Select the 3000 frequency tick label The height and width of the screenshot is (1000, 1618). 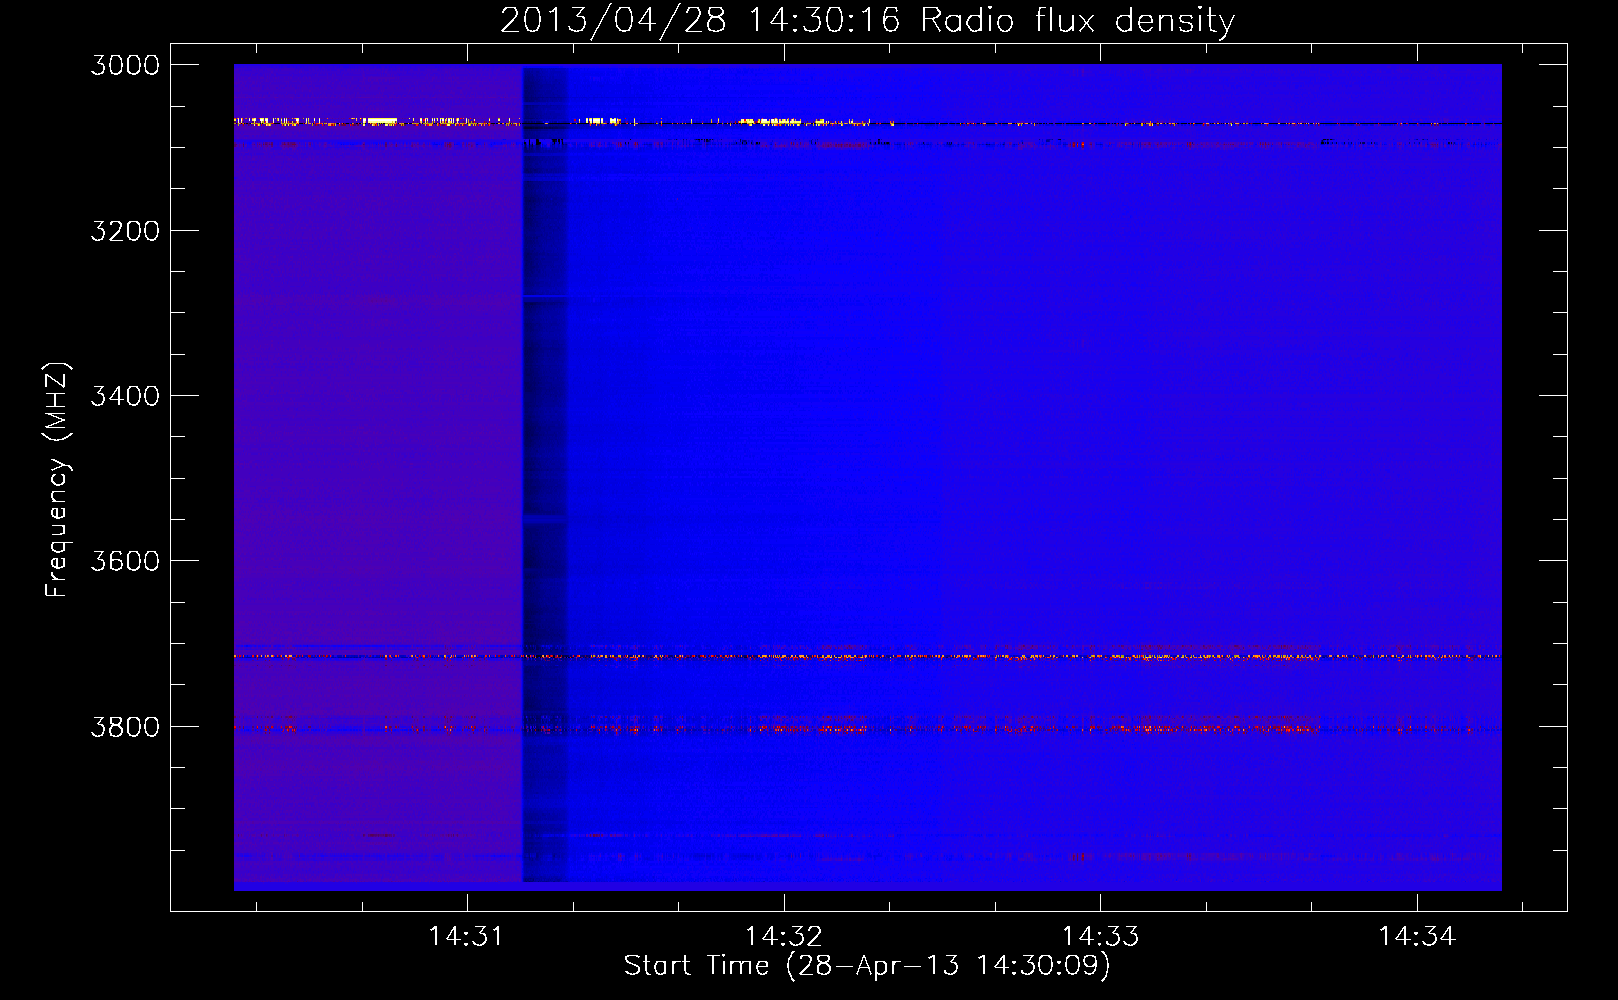coord(125,65)
